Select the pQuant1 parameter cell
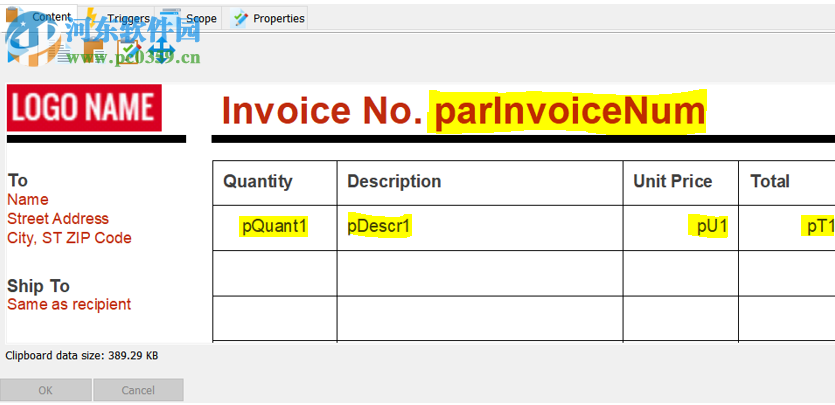 (x=274, y=227)
